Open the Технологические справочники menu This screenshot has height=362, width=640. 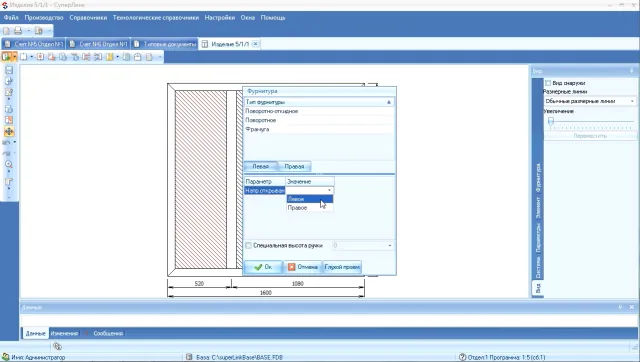coord(156,18)
